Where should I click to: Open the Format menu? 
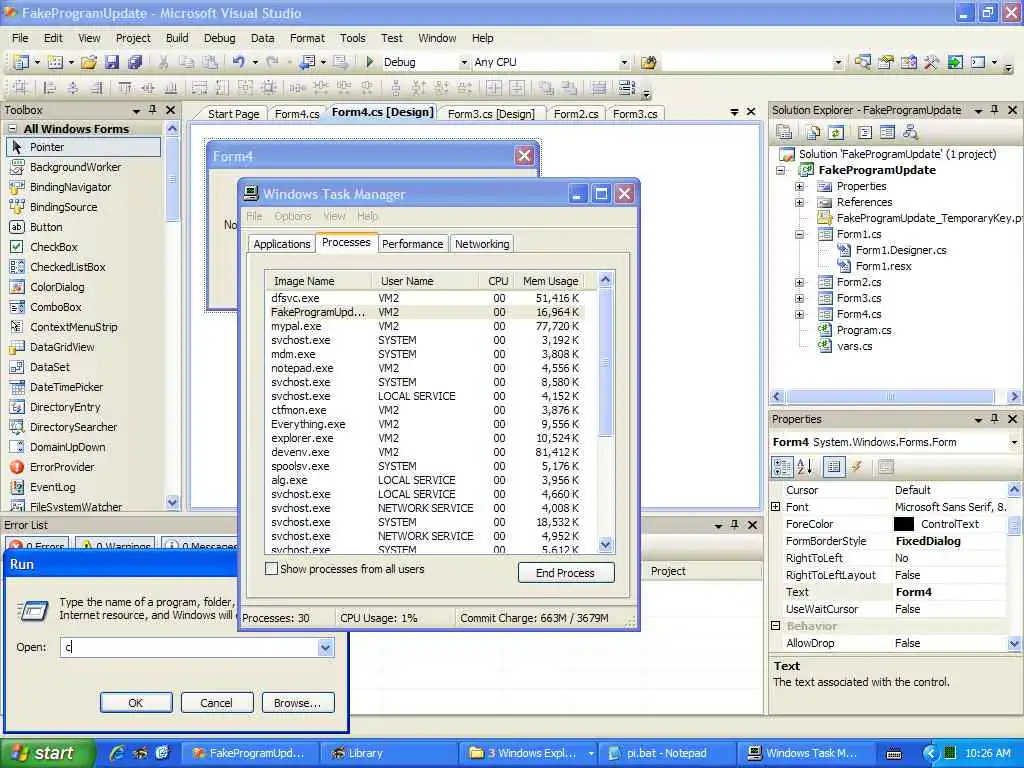tap(307, 38)
